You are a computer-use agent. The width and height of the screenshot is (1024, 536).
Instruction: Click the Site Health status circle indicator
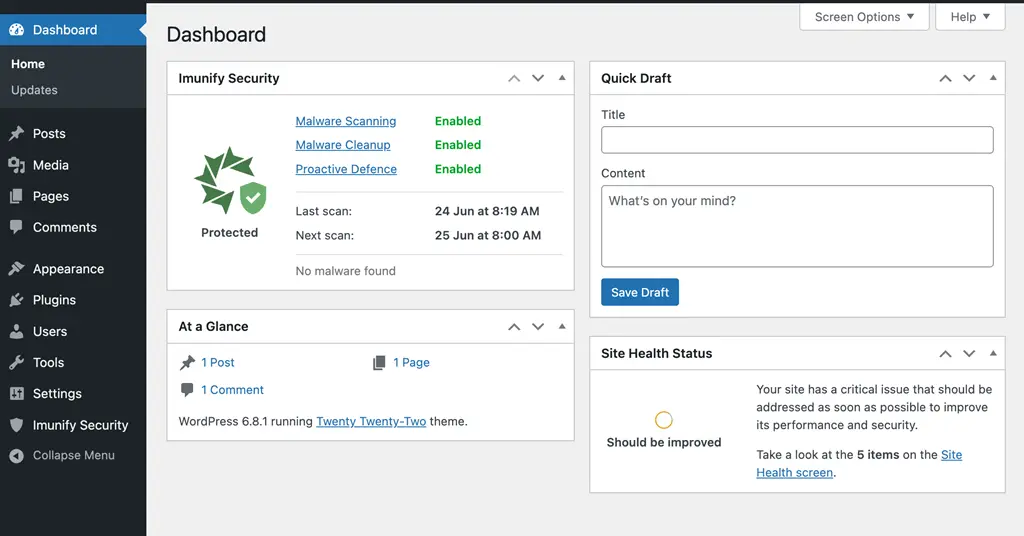664,420
